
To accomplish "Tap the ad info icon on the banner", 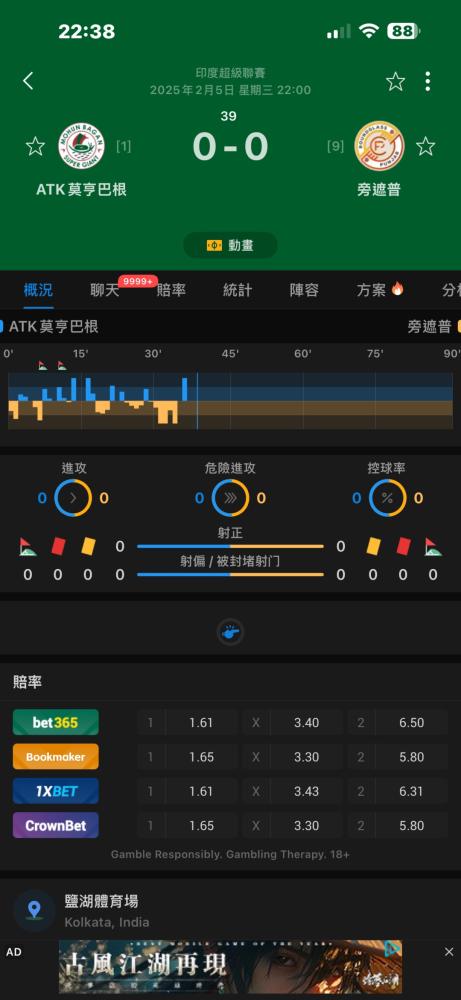I will click(393, 950).
